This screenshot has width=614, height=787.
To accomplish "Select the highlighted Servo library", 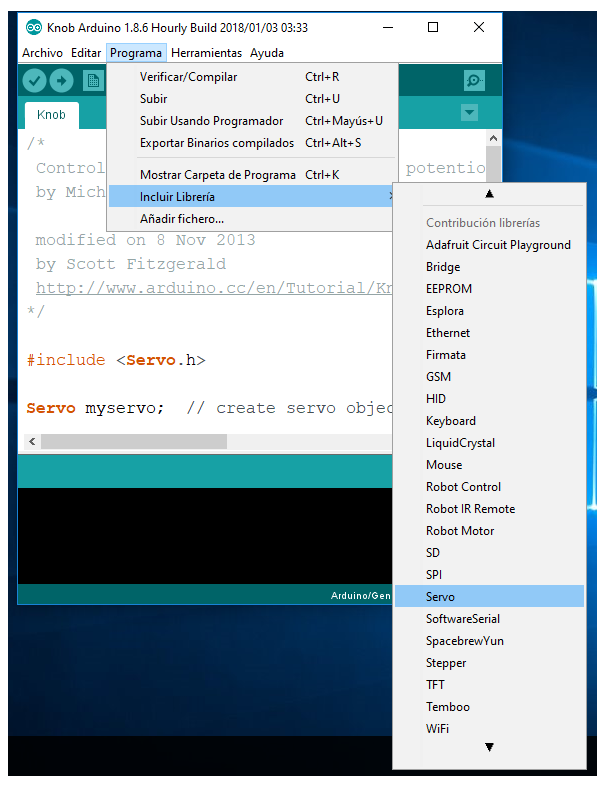I will point(489,597).
